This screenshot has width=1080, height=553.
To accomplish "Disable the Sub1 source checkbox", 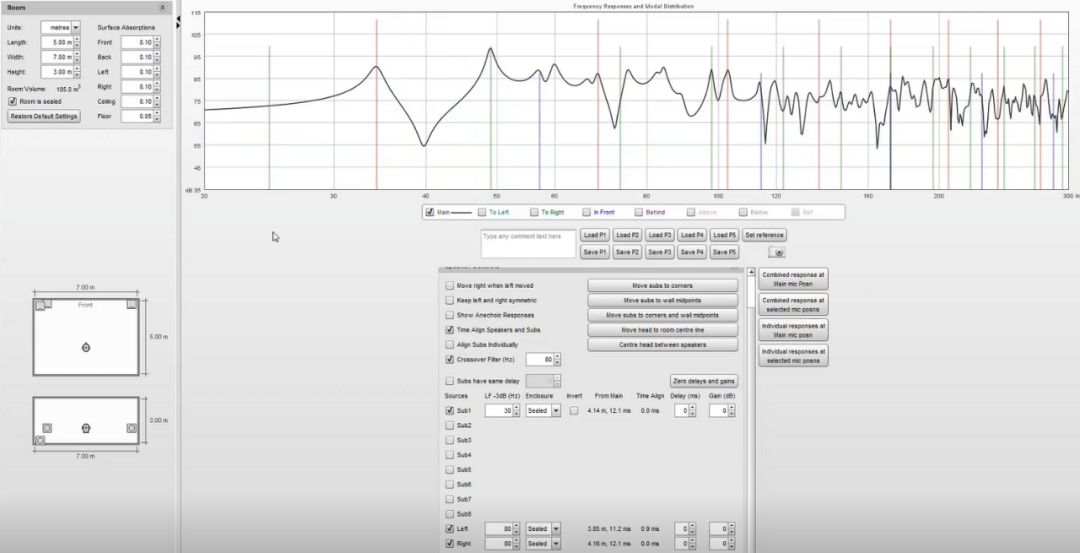I will (x=450, y=410).
